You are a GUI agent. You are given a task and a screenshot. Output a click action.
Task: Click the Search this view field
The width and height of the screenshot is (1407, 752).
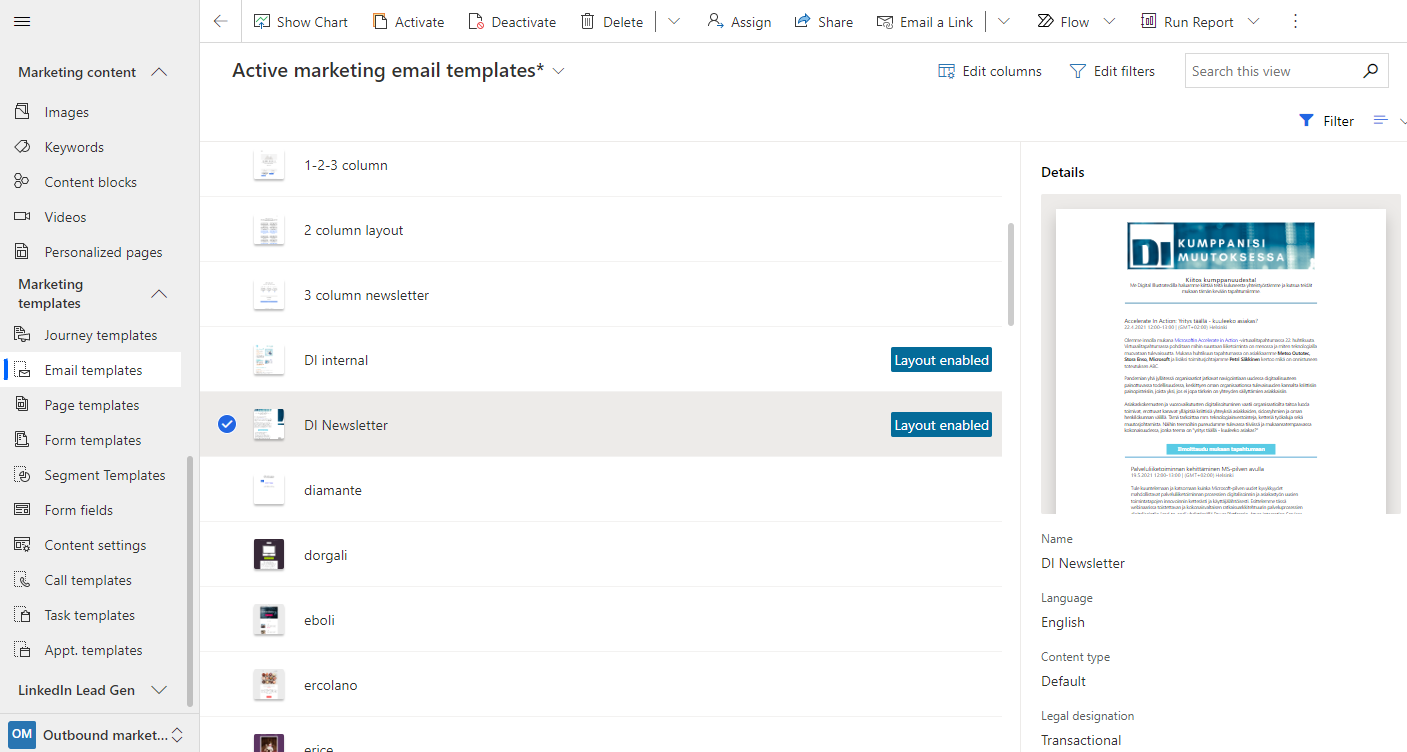[1270, 70]
